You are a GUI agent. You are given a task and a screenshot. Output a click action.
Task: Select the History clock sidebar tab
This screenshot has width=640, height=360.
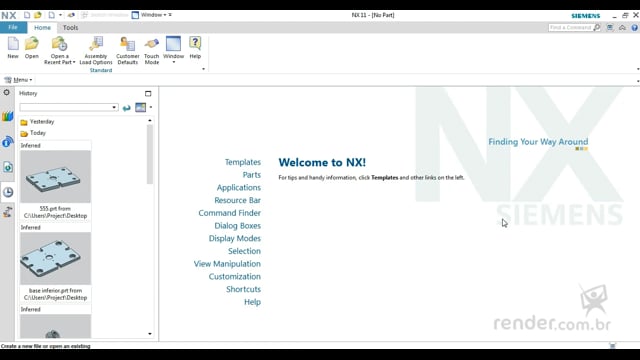coord(8,192)
